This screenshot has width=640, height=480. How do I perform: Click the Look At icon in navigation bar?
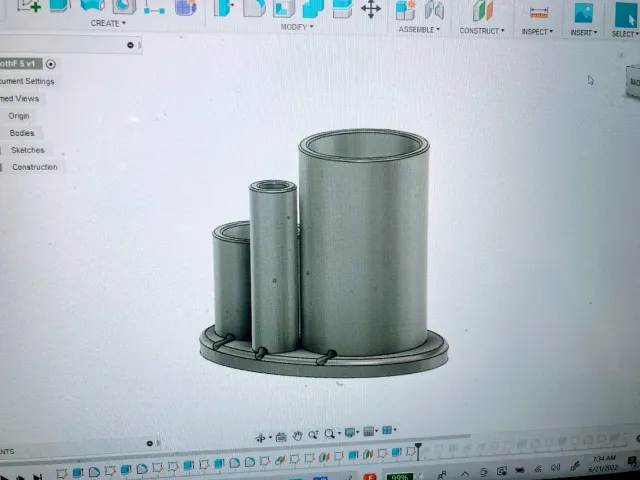click(281, 437)
